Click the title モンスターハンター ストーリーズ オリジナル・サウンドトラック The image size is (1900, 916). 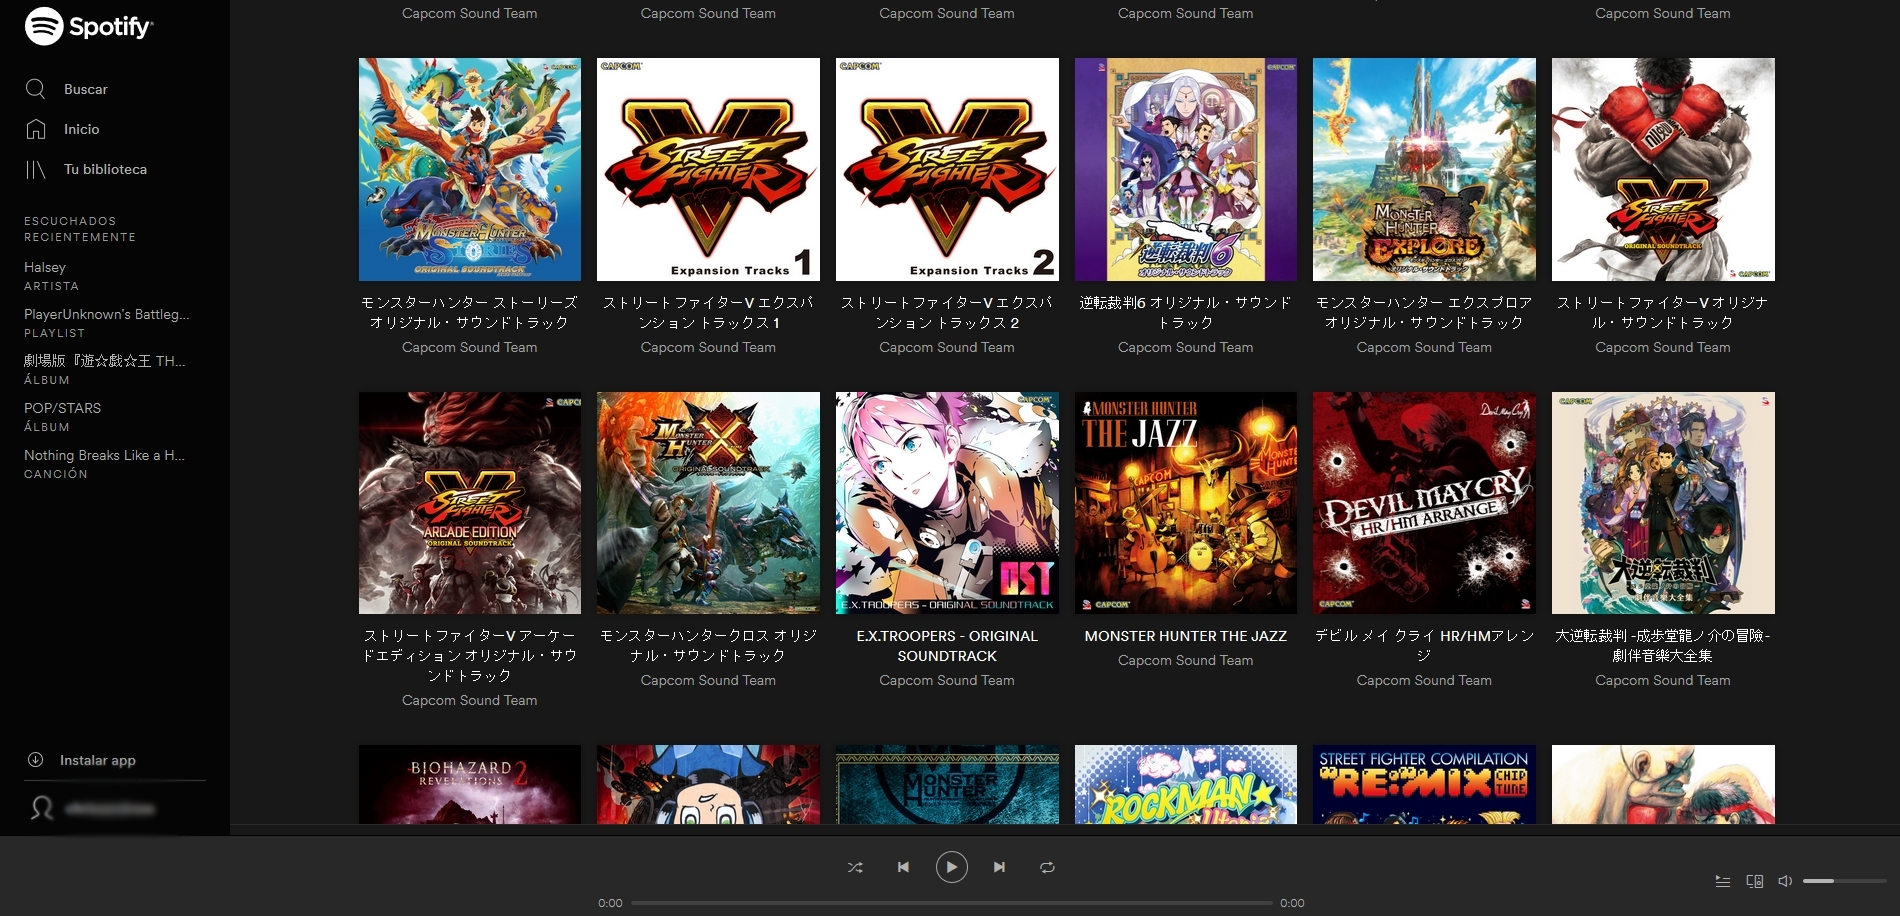pyautogui.click(x=470, y=312)
